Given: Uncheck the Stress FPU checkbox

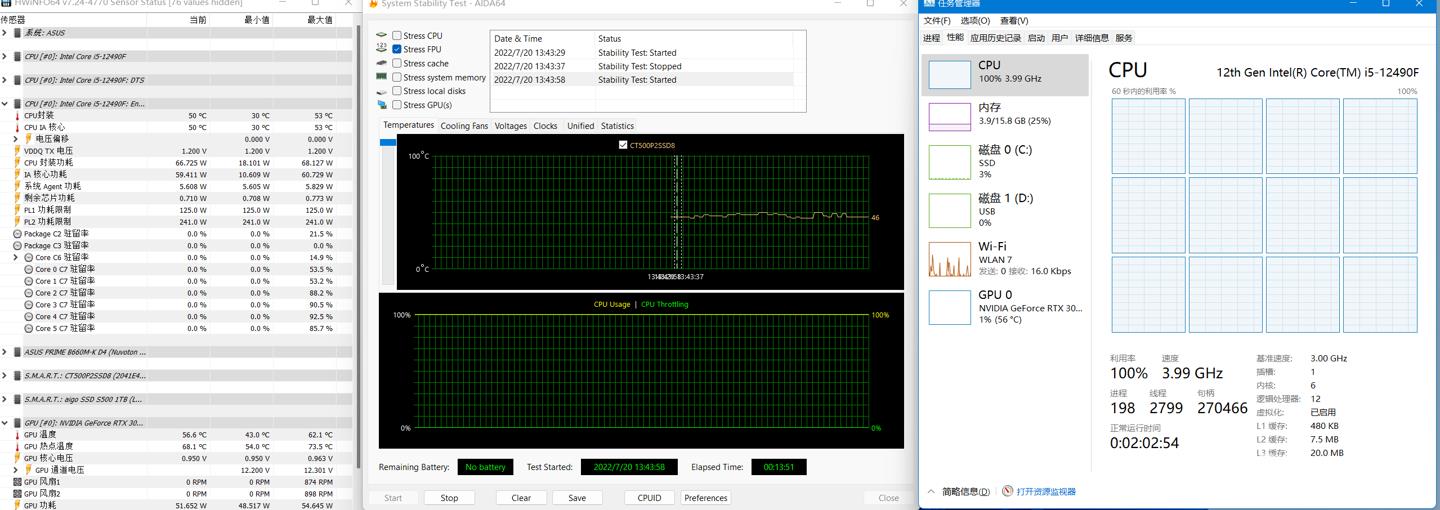Looking at the screenshot, I should click(397, 49).
